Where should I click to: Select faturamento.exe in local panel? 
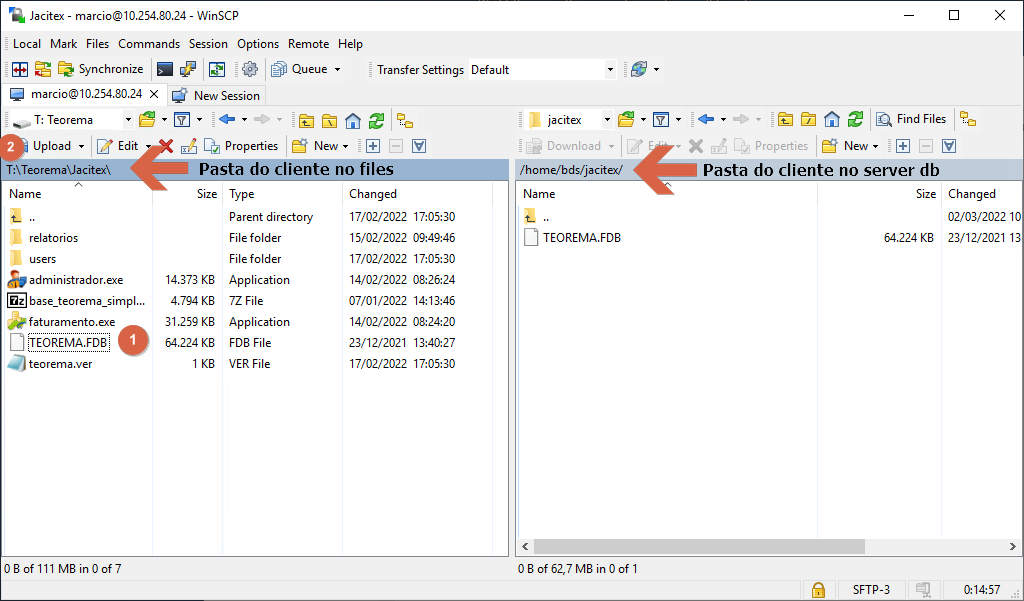click(72, 321)
